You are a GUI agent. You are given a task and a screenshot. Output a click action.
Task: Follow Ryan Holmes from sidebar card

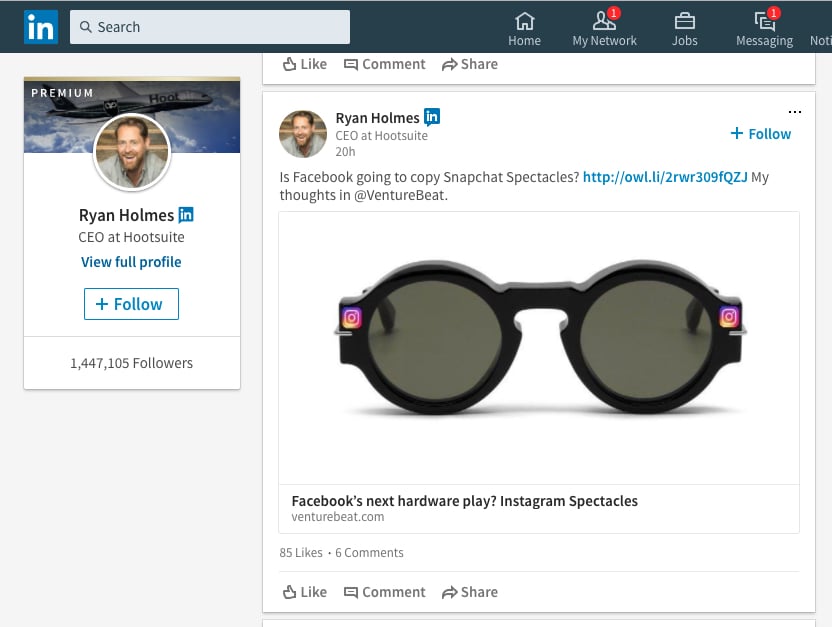[x=131, y=304]
